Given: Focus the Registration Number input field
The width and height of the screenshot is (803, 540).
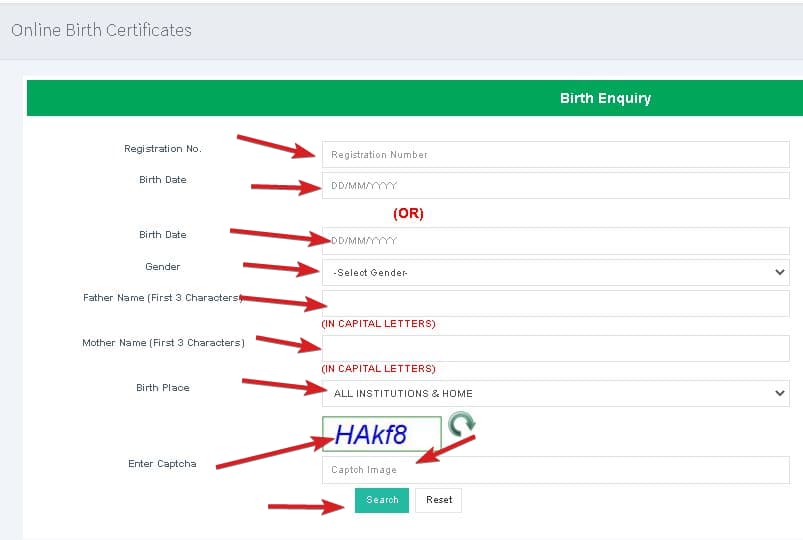Looking at the screenshot, I should pyautogui.click(x=555, y=155).
